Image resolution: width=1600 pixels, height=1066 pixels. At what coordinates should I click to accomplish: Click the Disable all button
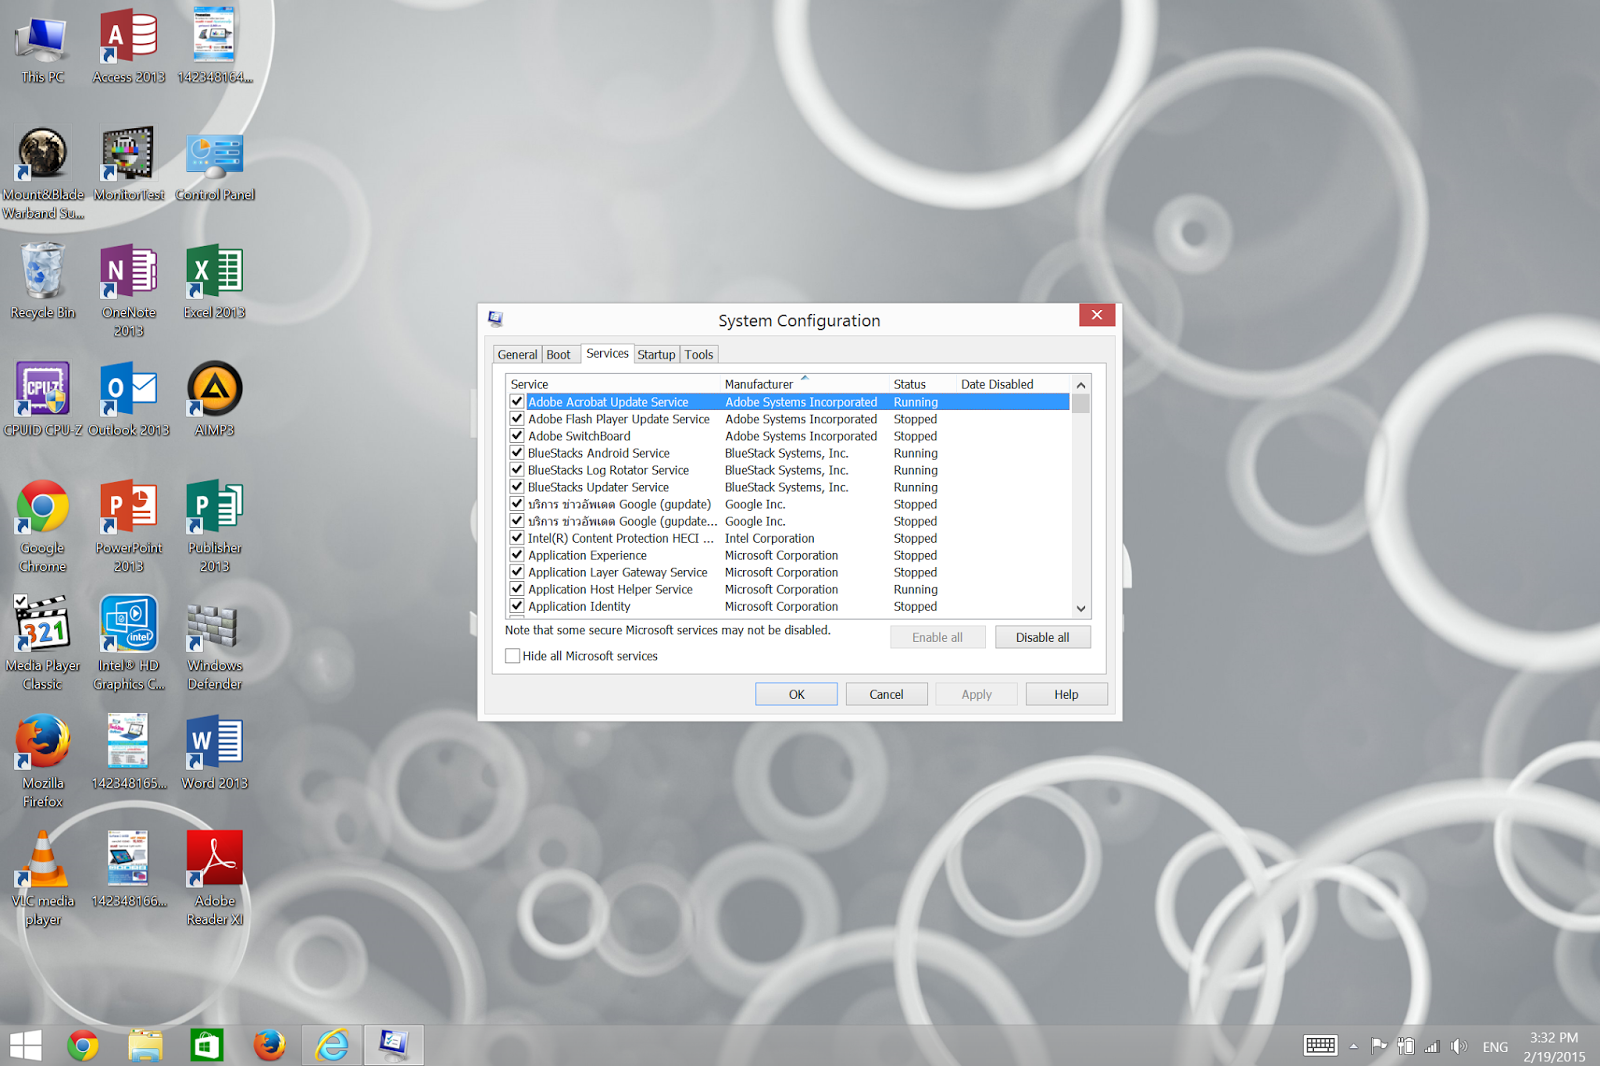click(x=1042, y=637)
